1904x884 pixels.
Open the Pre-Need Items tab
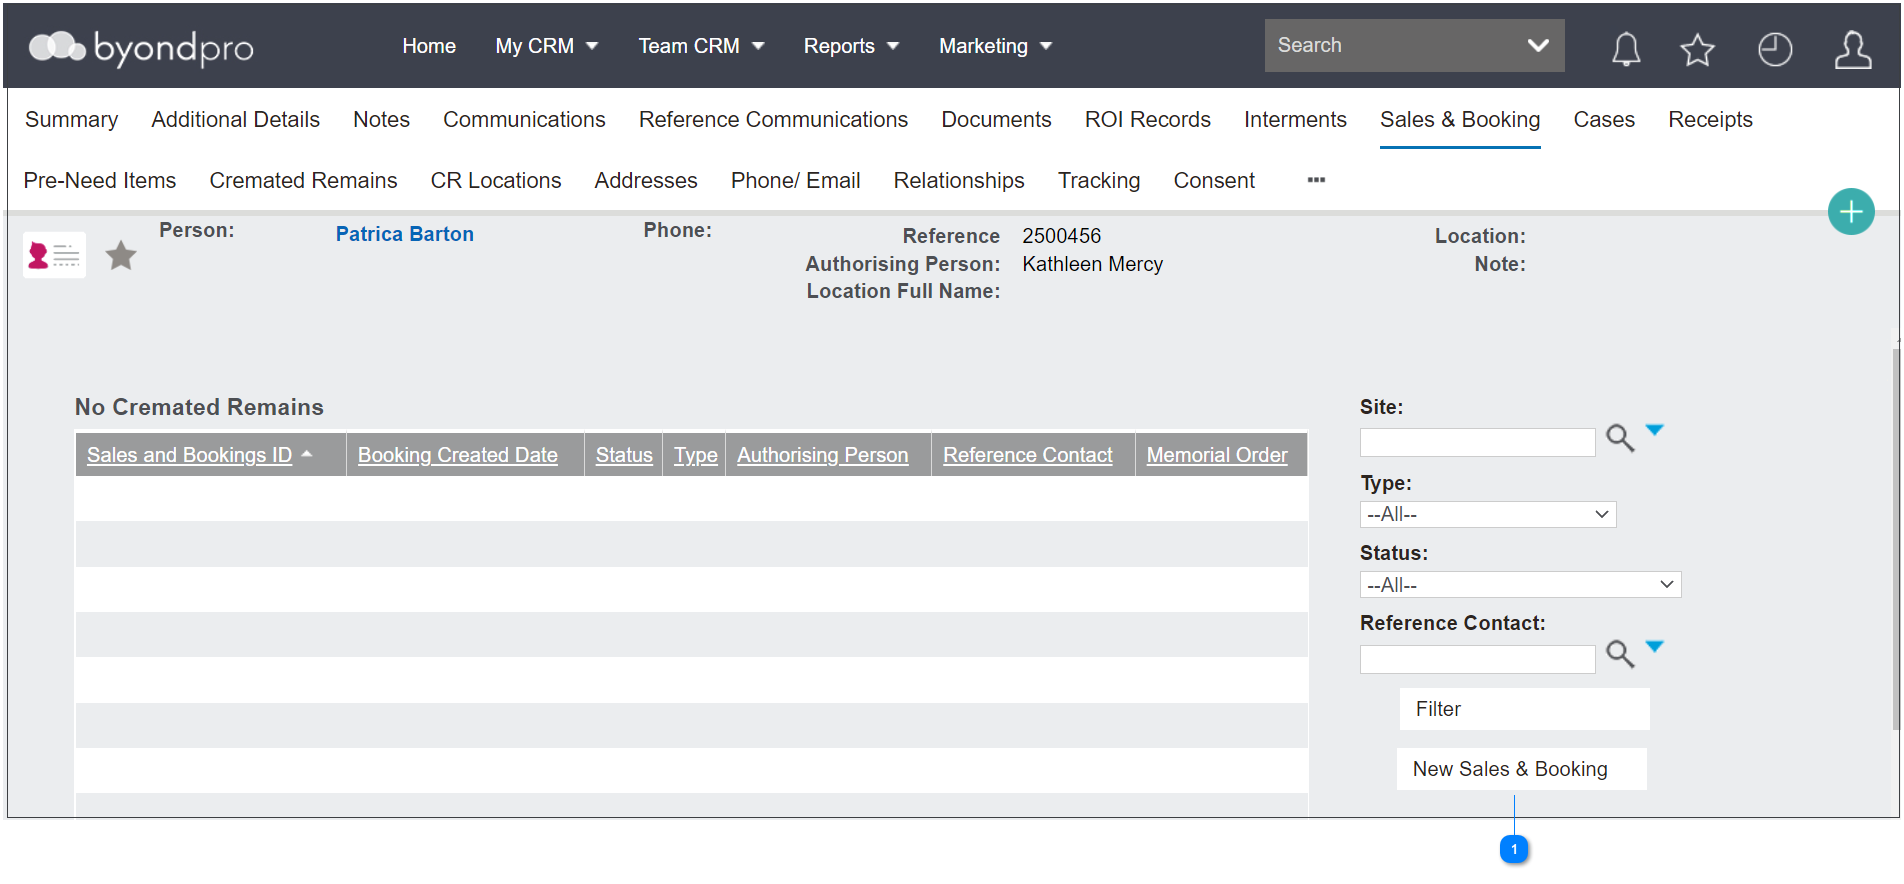(x=100, y=181)
